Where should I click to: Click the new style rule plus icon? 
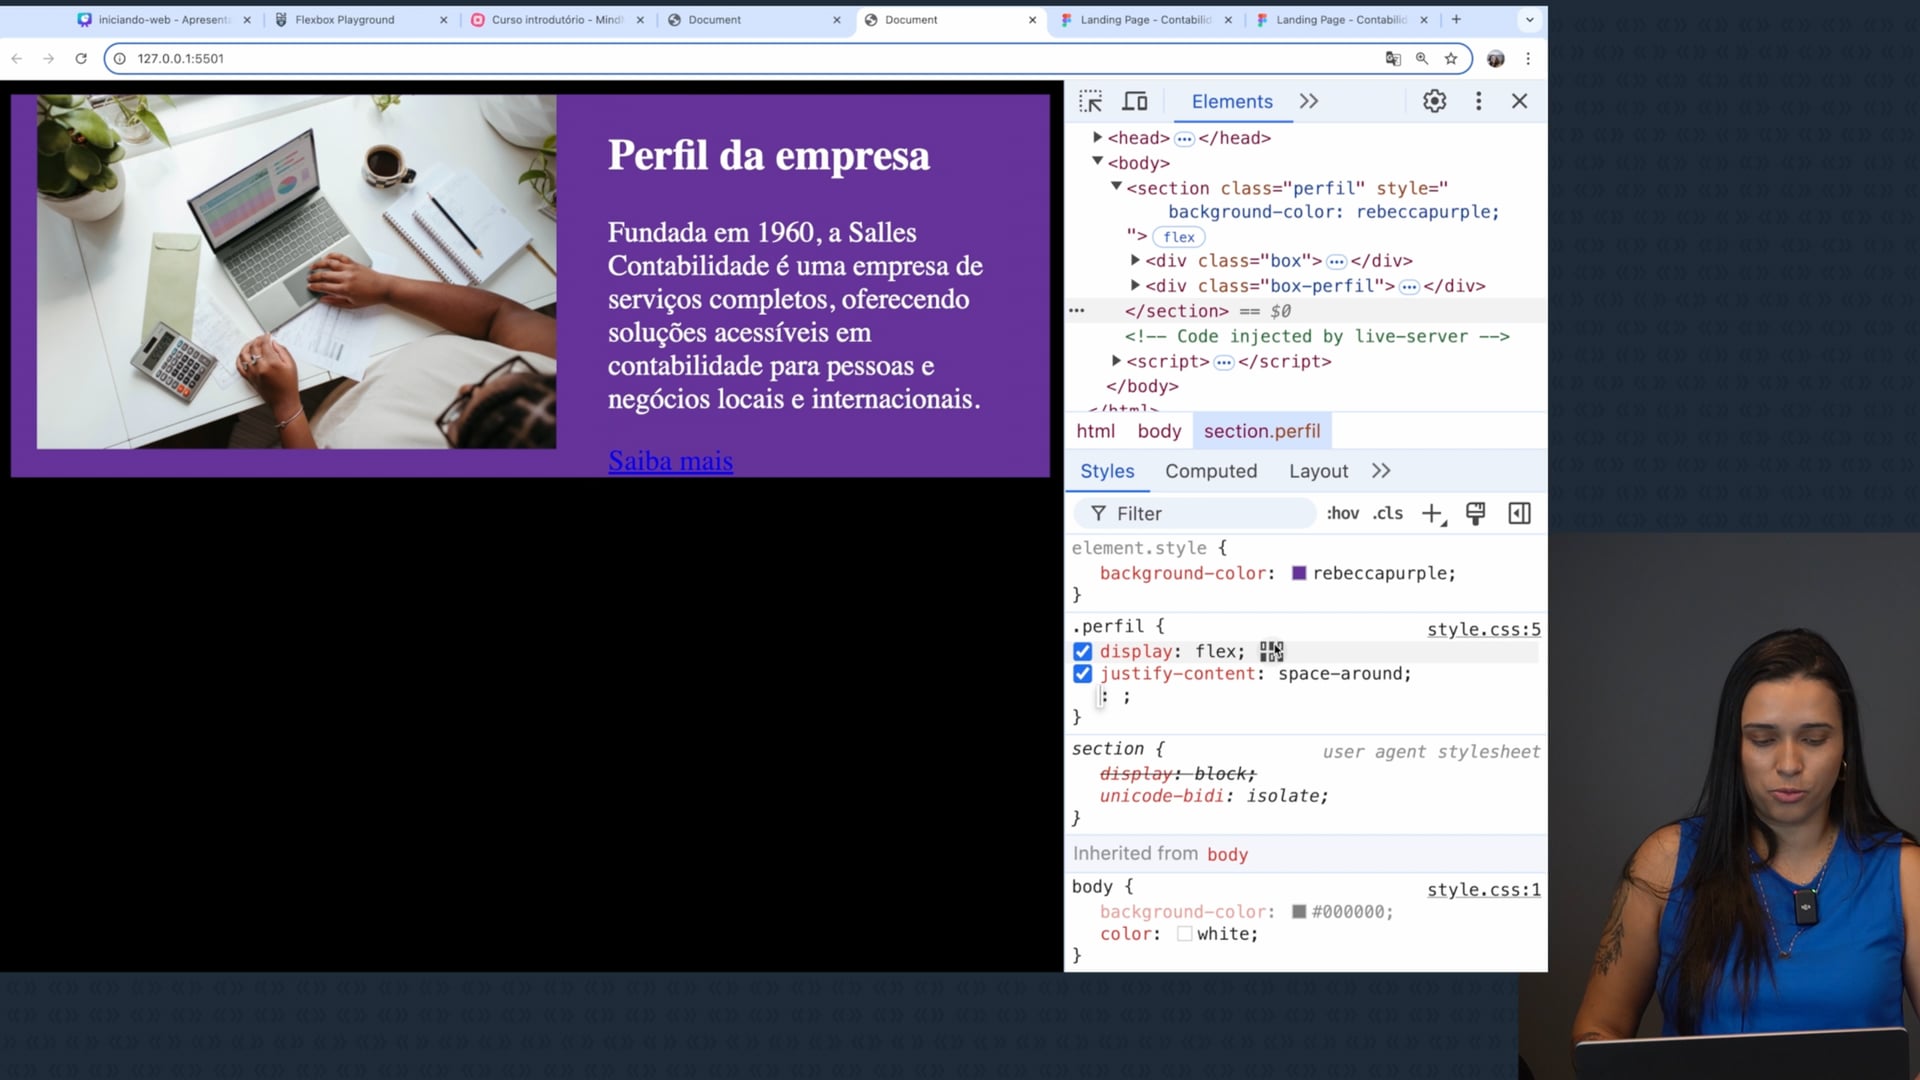[x=1432, y=514]
